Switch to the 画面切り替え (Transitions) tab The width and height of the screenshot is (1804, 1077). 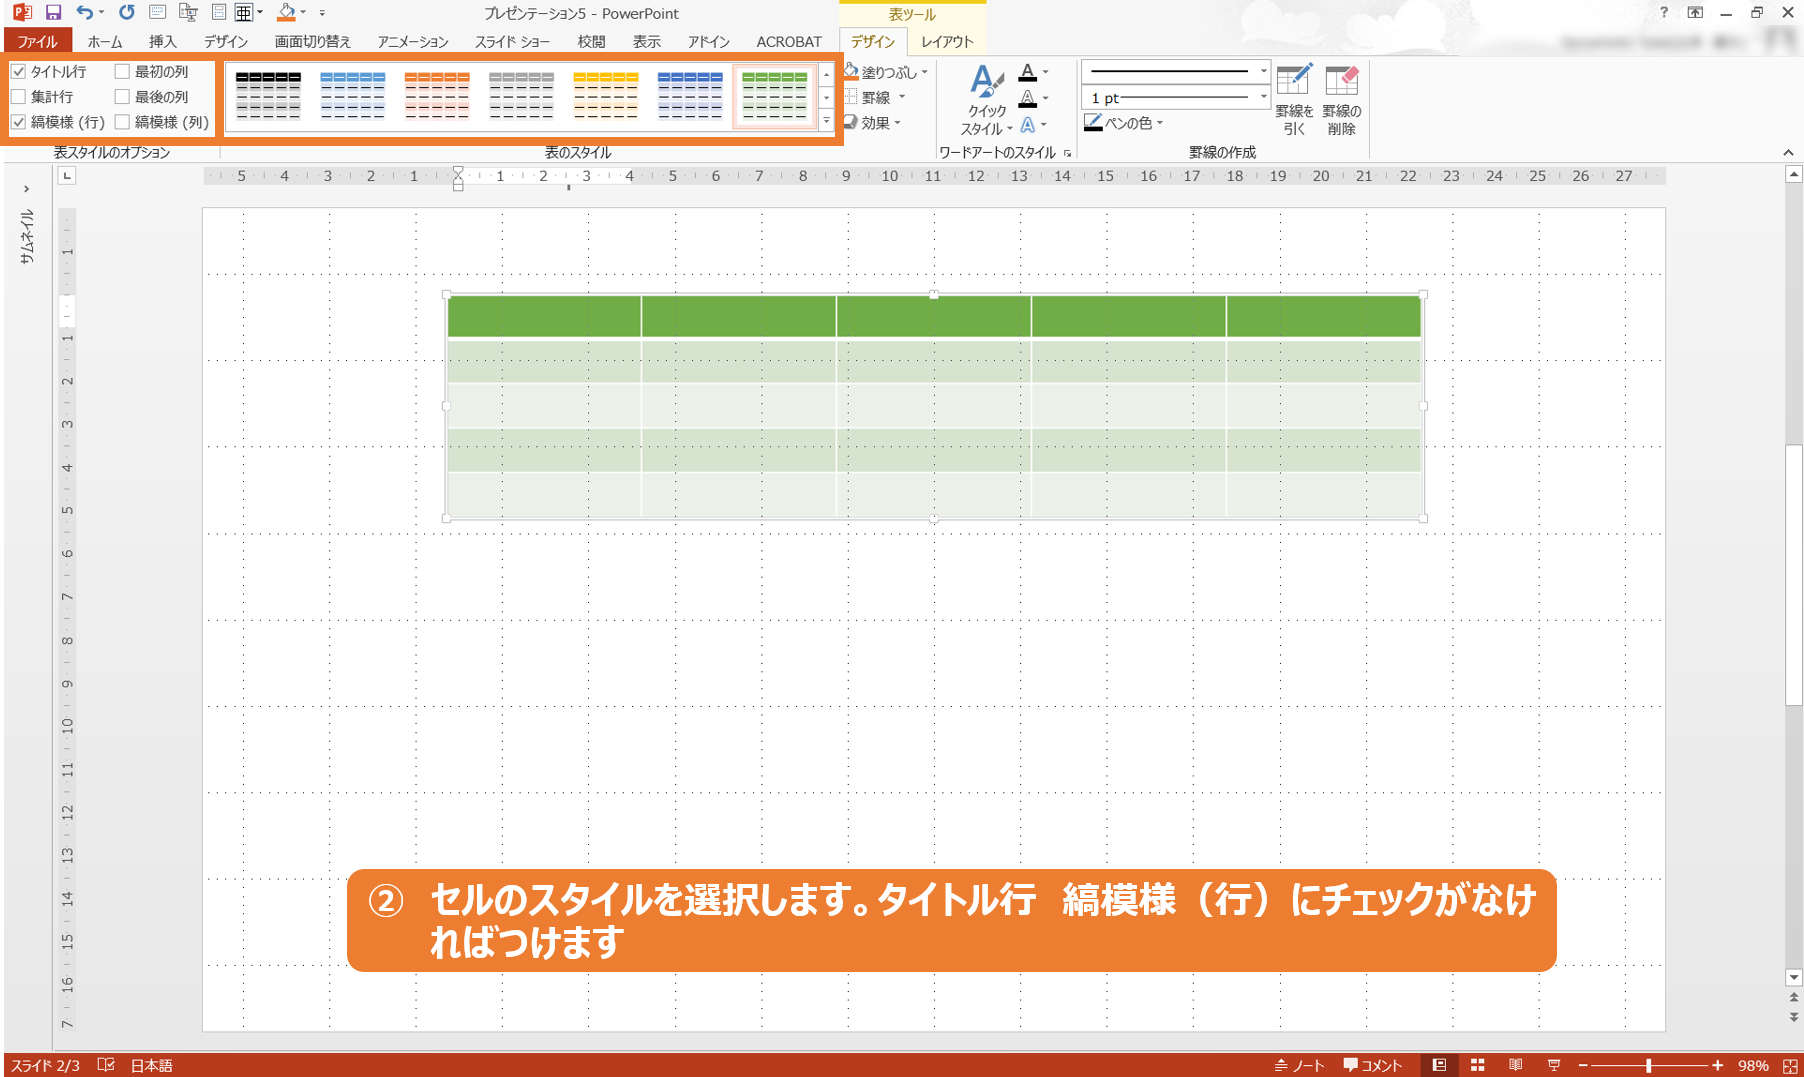coord(313,41)
